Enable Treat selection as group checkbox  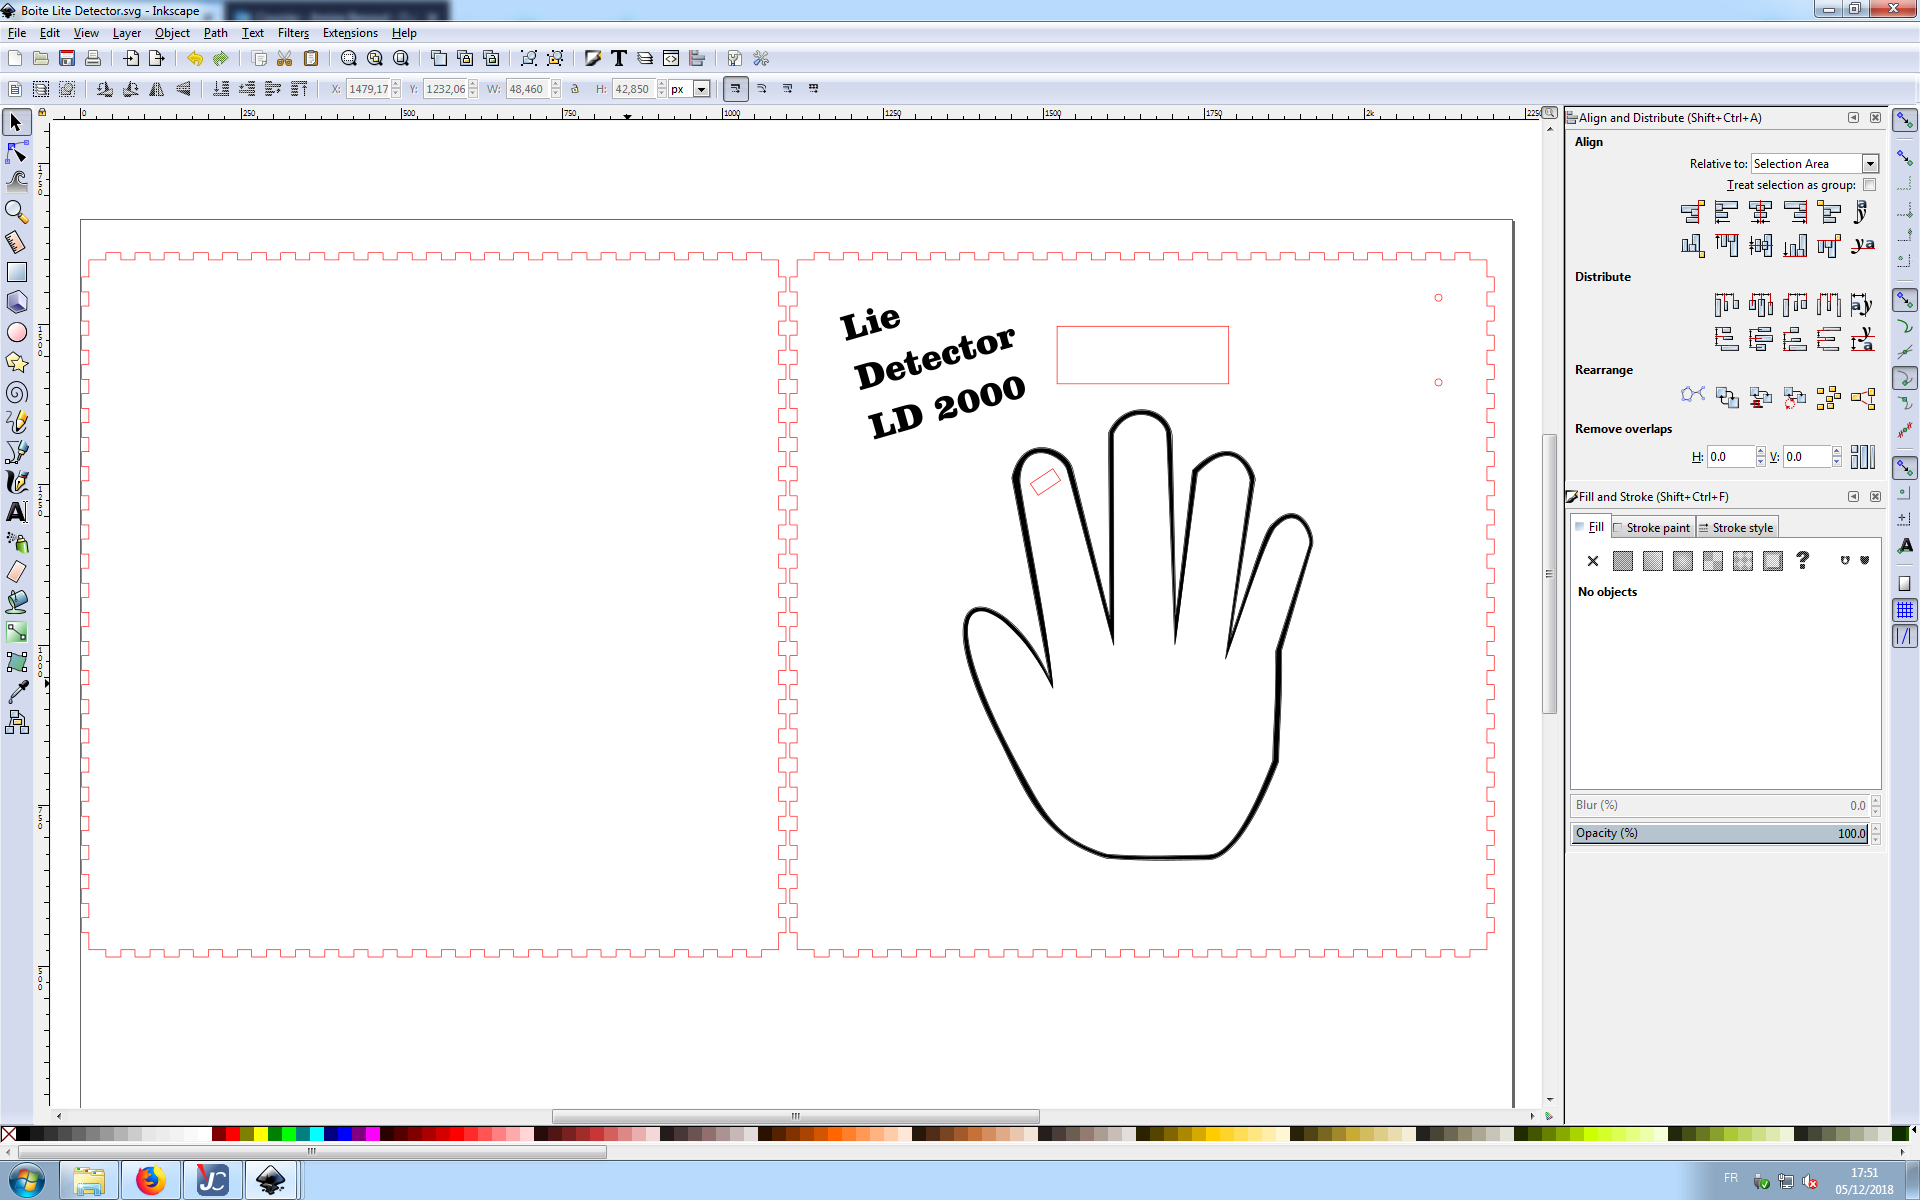pyautogui.click(x=1869, y=185)
